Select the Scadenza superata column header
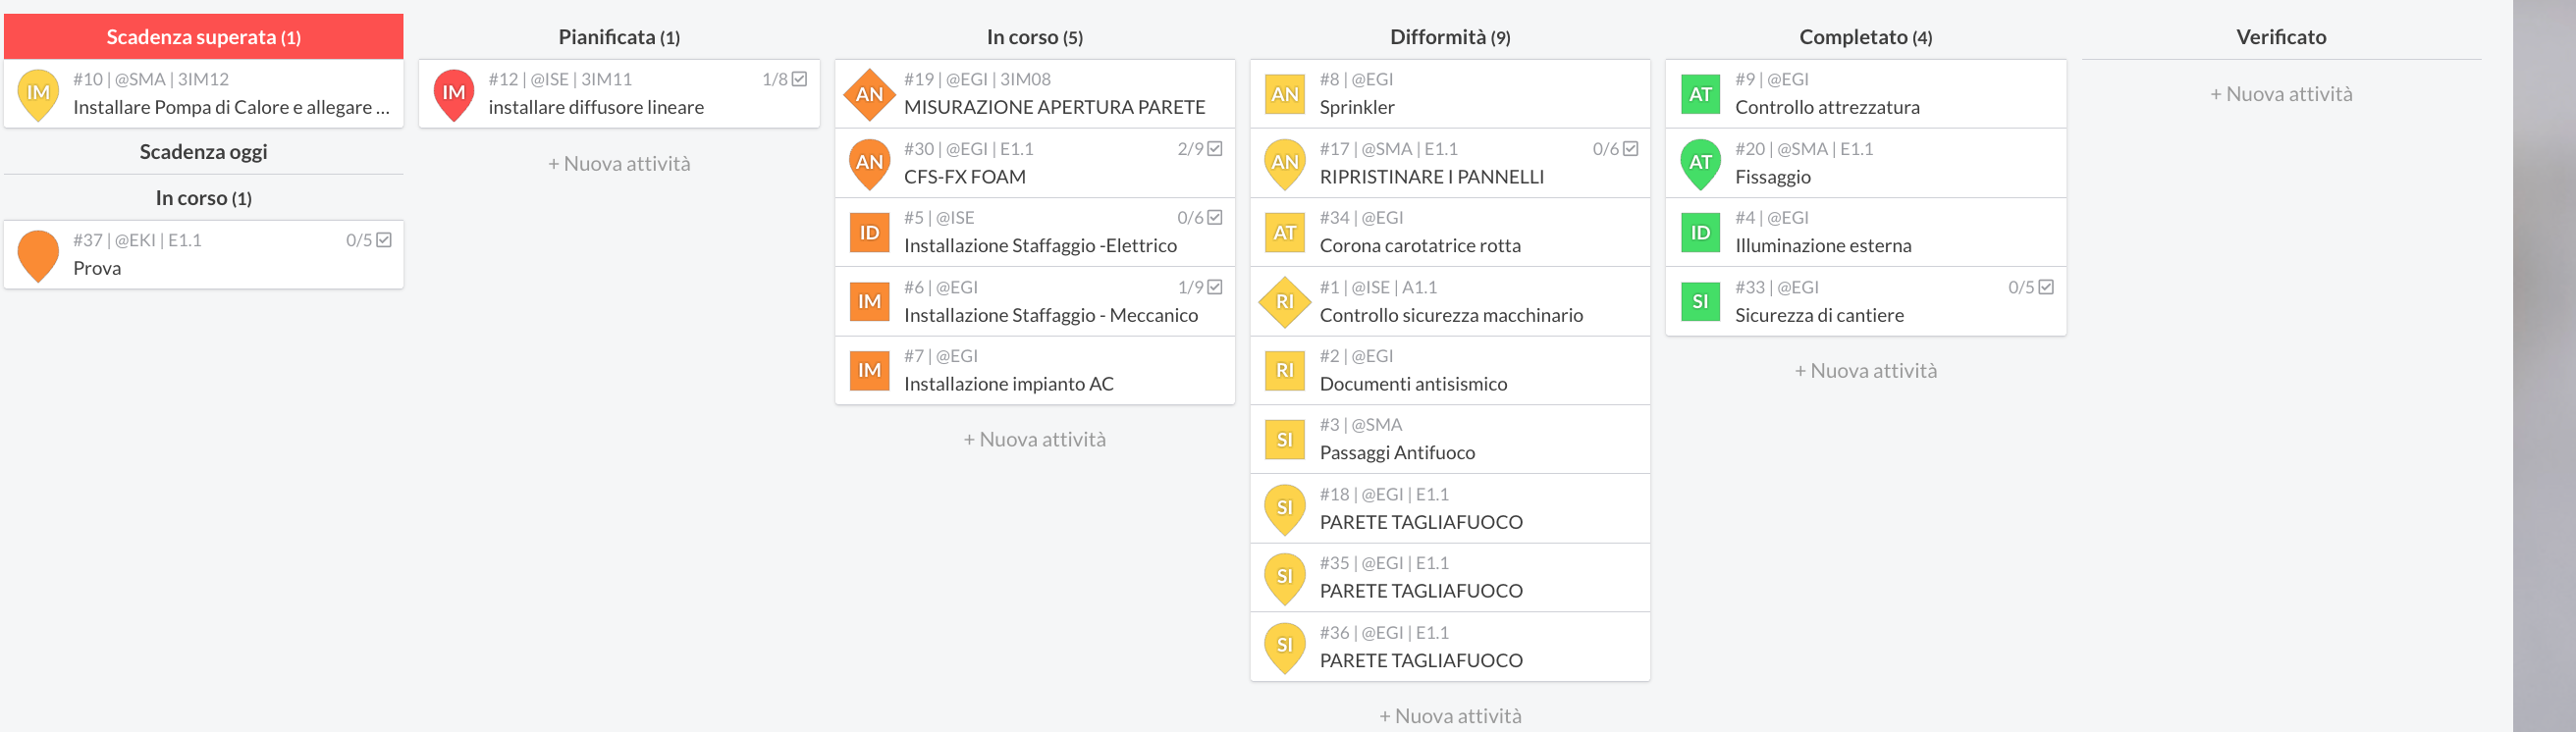 coord(203,37)
